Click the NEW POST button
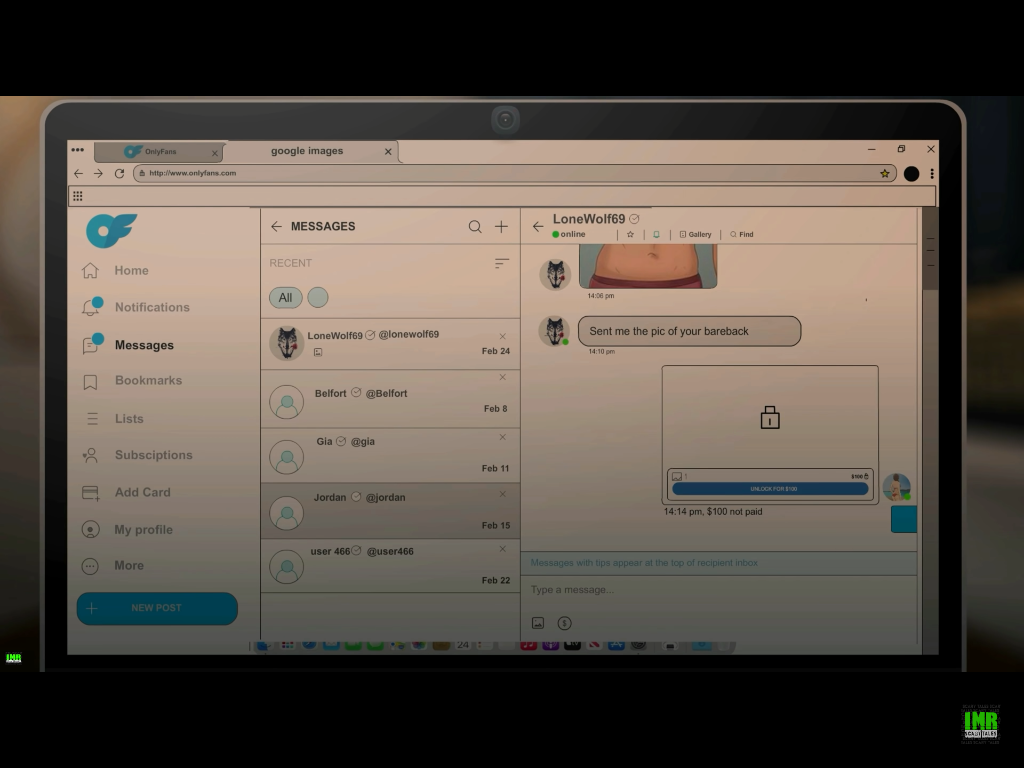 pyautogui.click(x=157, y=608)
